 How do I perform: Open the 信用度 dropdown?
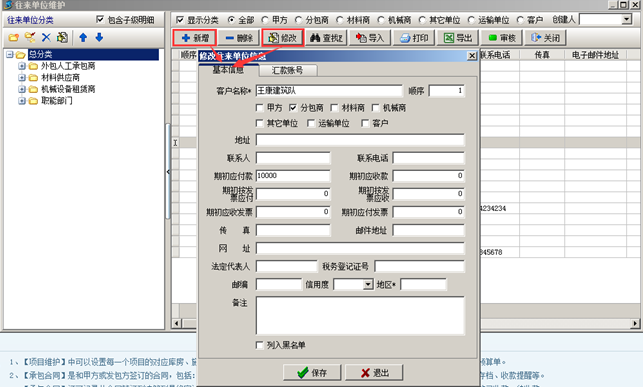[368, 285]
